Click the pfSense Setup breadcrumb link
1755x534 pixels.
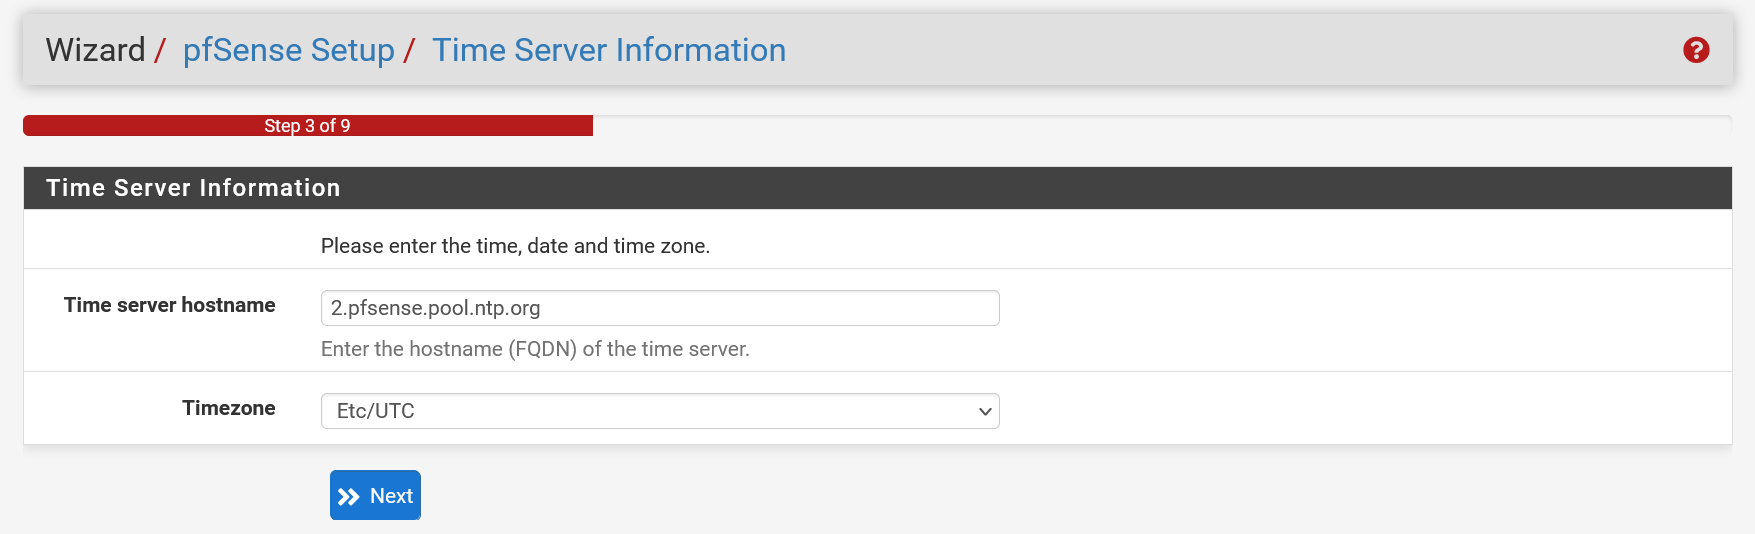pos(288,50)
